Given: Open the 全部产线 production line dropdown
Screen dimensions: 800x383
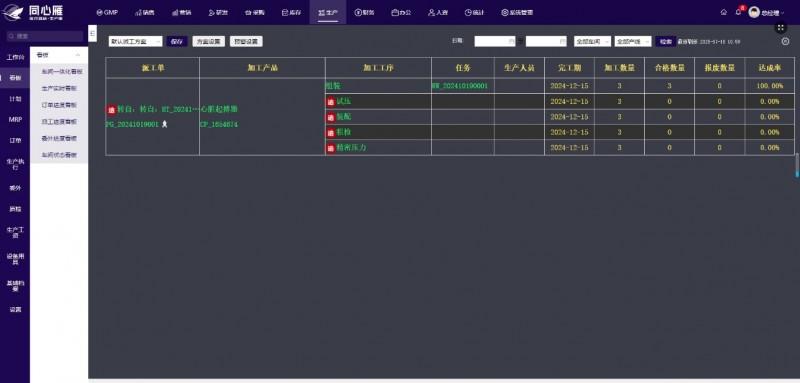Looking at the screenshot, I should click(633, 41).
